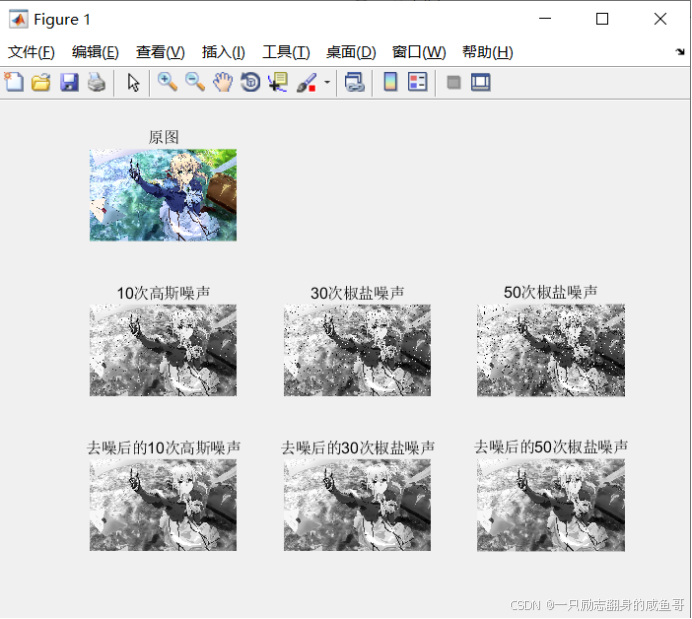Click the 原图 title text

pyautogui.click(x=163, y=137)
